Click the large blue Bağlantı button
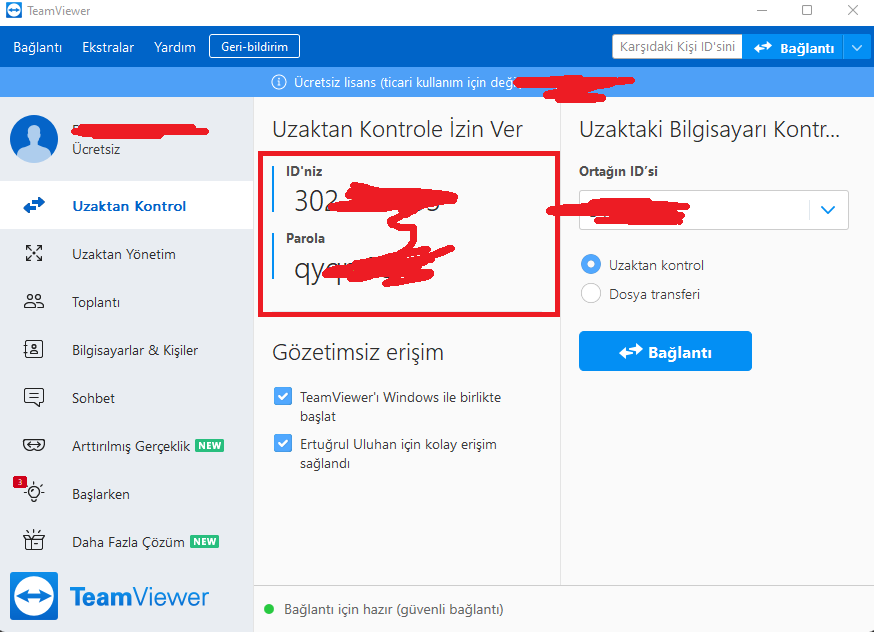 click(x=665, y=351)
